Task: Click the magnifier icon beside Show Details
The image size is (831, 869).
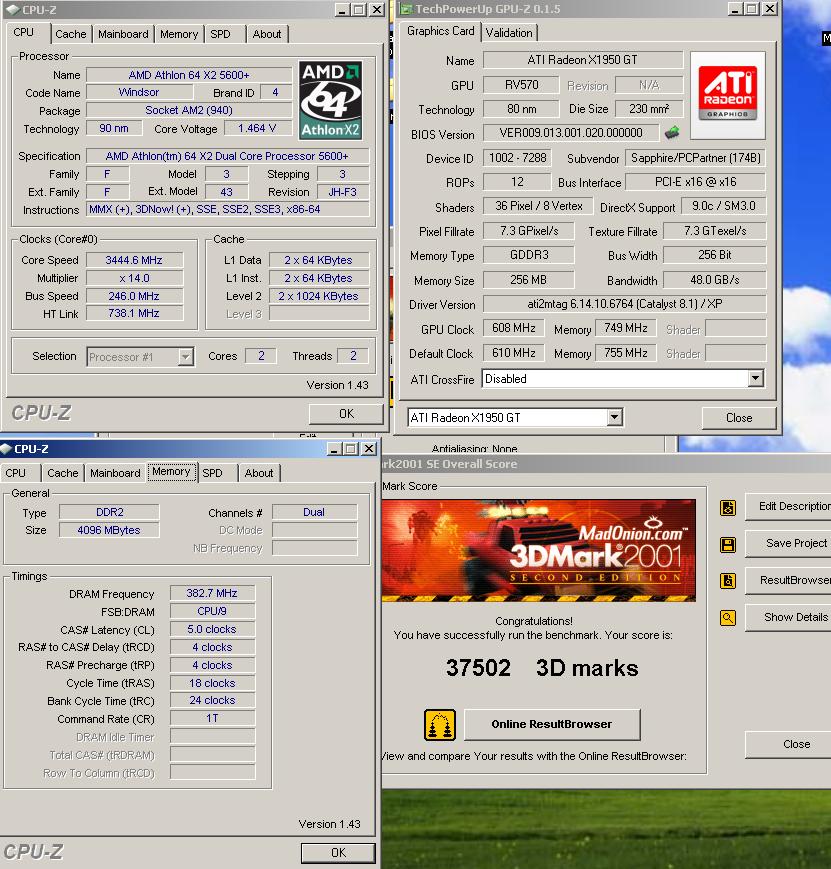Action: pos(728,617)
